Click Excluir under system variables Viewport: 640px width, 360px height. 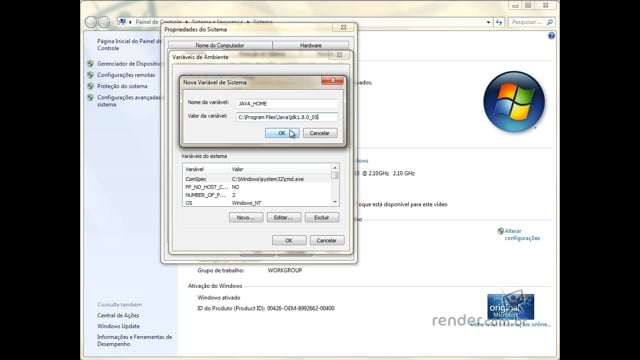pos(322,218)
